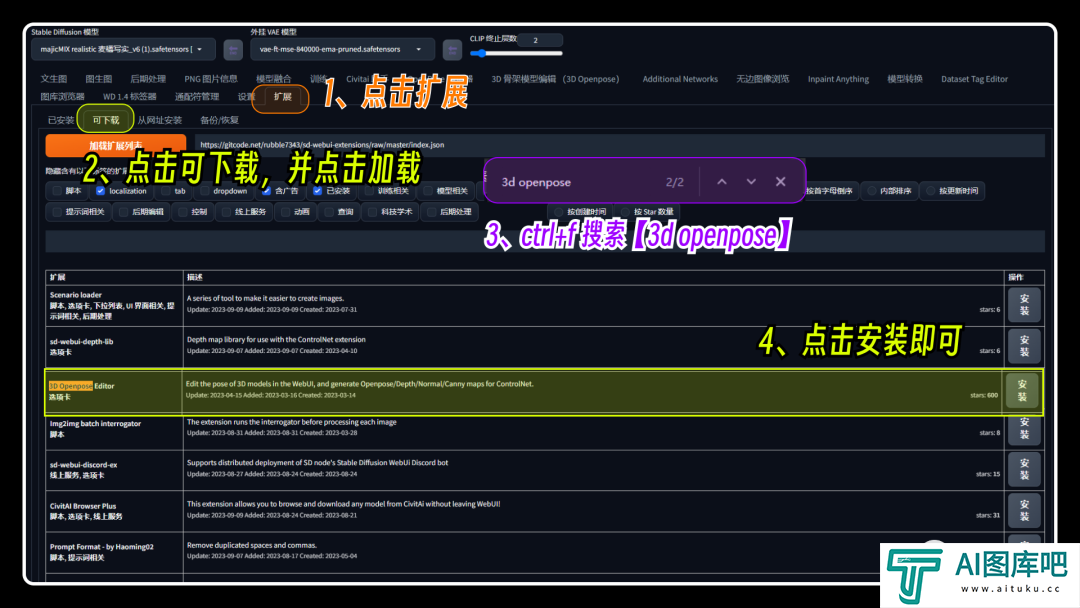The width and height of the screenshot is (1080, 608).
Task: Toggle the 模型相关 filter checkbox
Action: click(x=428, y=191)
